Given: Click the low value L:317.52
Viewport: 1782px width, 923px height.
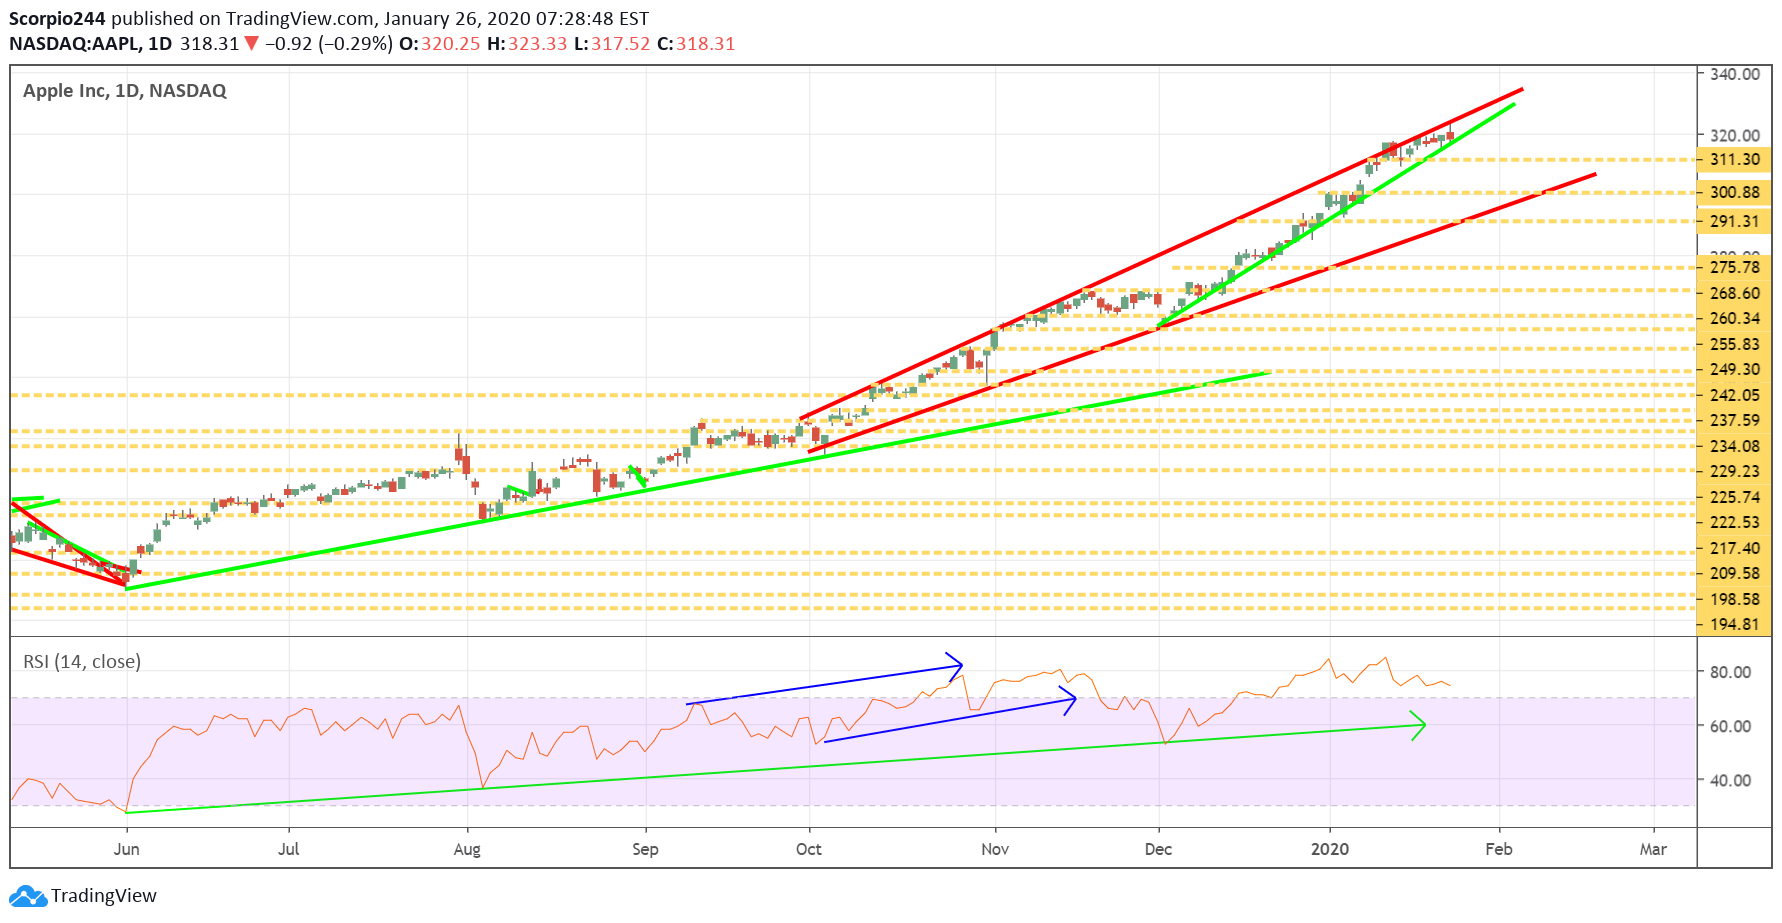Looking at the screenshot, I should pyautogui.click(x=612, y=45).
